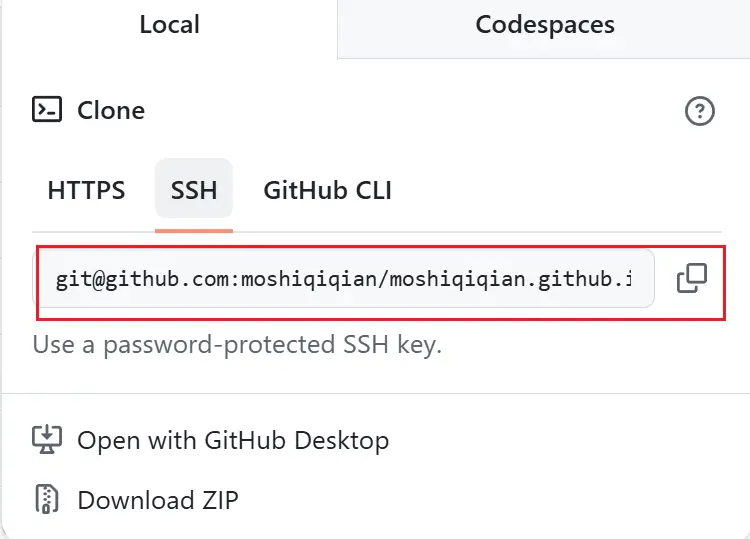This screenshot has width=750, height=539.
Task: Open the Codespaces tab
Action: (545, 25)
